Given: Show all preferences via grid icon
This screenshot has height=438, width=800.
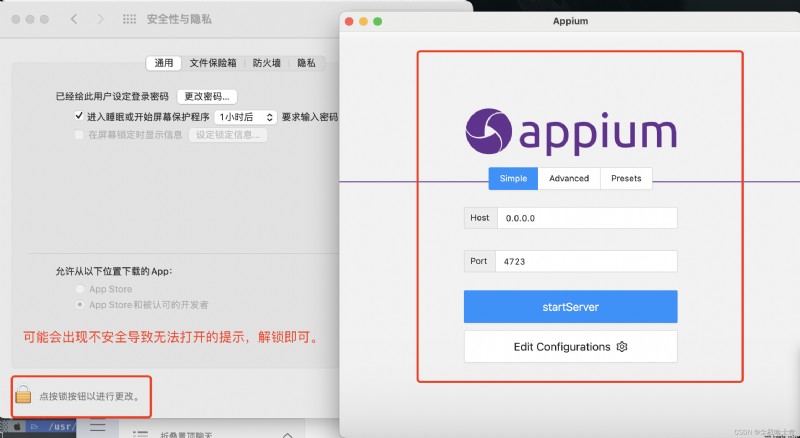Looking at the screenshot, I should (129, 19).
